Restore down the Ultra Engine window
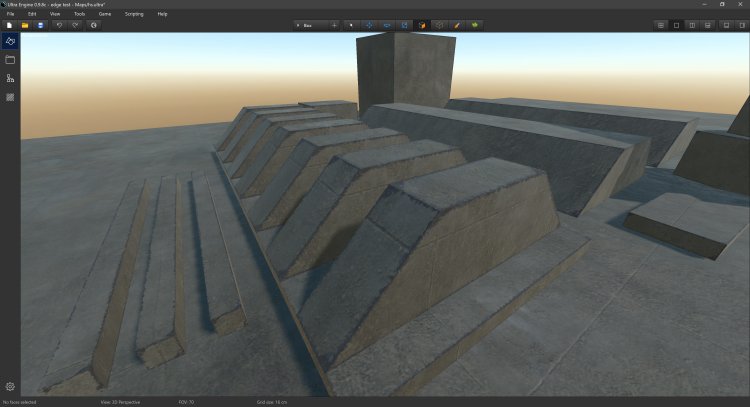The width and height of the screenshot is (750, 407). (722, 4)
